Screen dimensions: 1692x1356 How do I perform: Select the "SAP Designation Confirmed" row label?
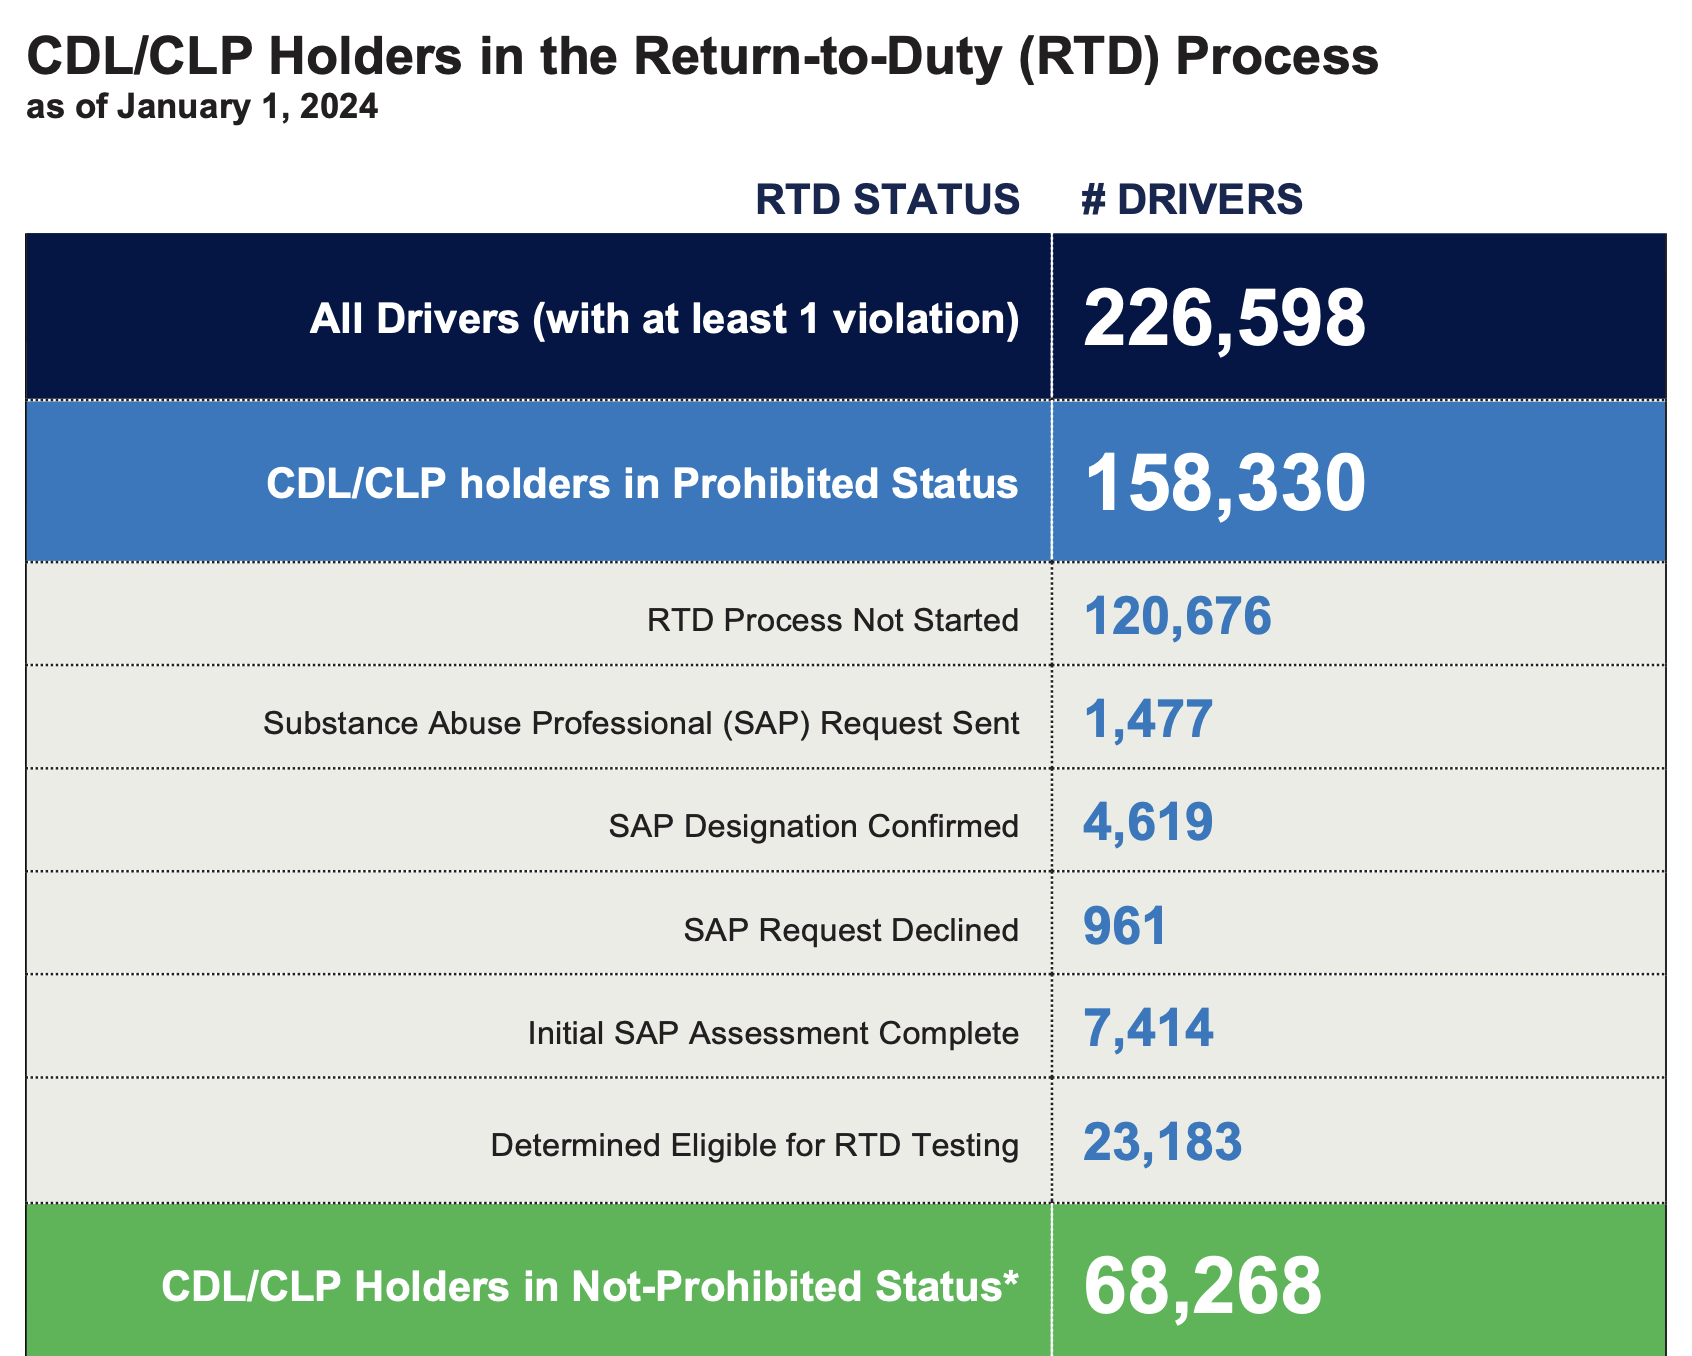tap(813, 826)
